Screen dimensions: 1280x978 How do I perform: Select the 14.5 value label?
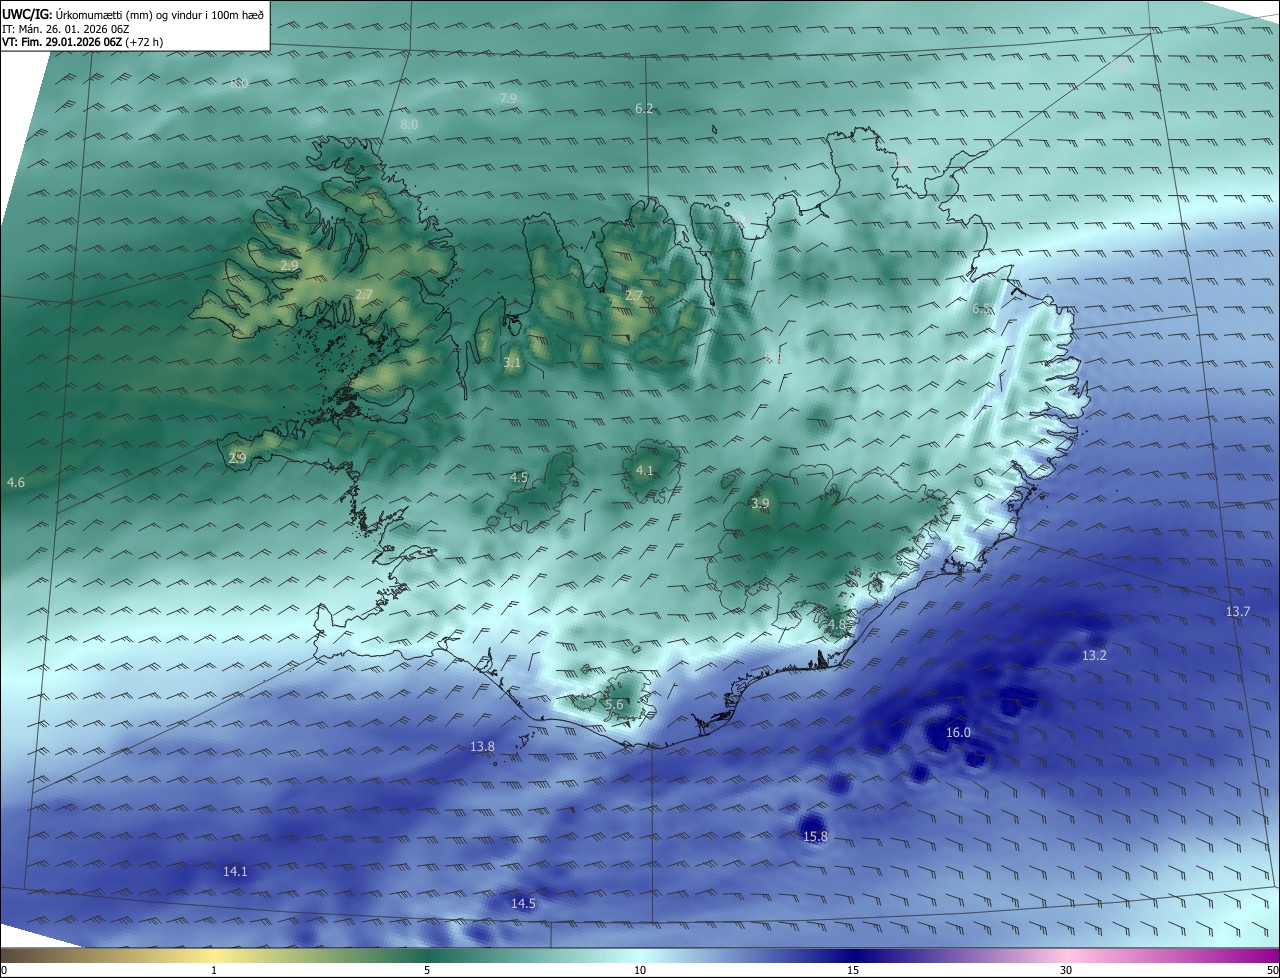pos(523,903)
